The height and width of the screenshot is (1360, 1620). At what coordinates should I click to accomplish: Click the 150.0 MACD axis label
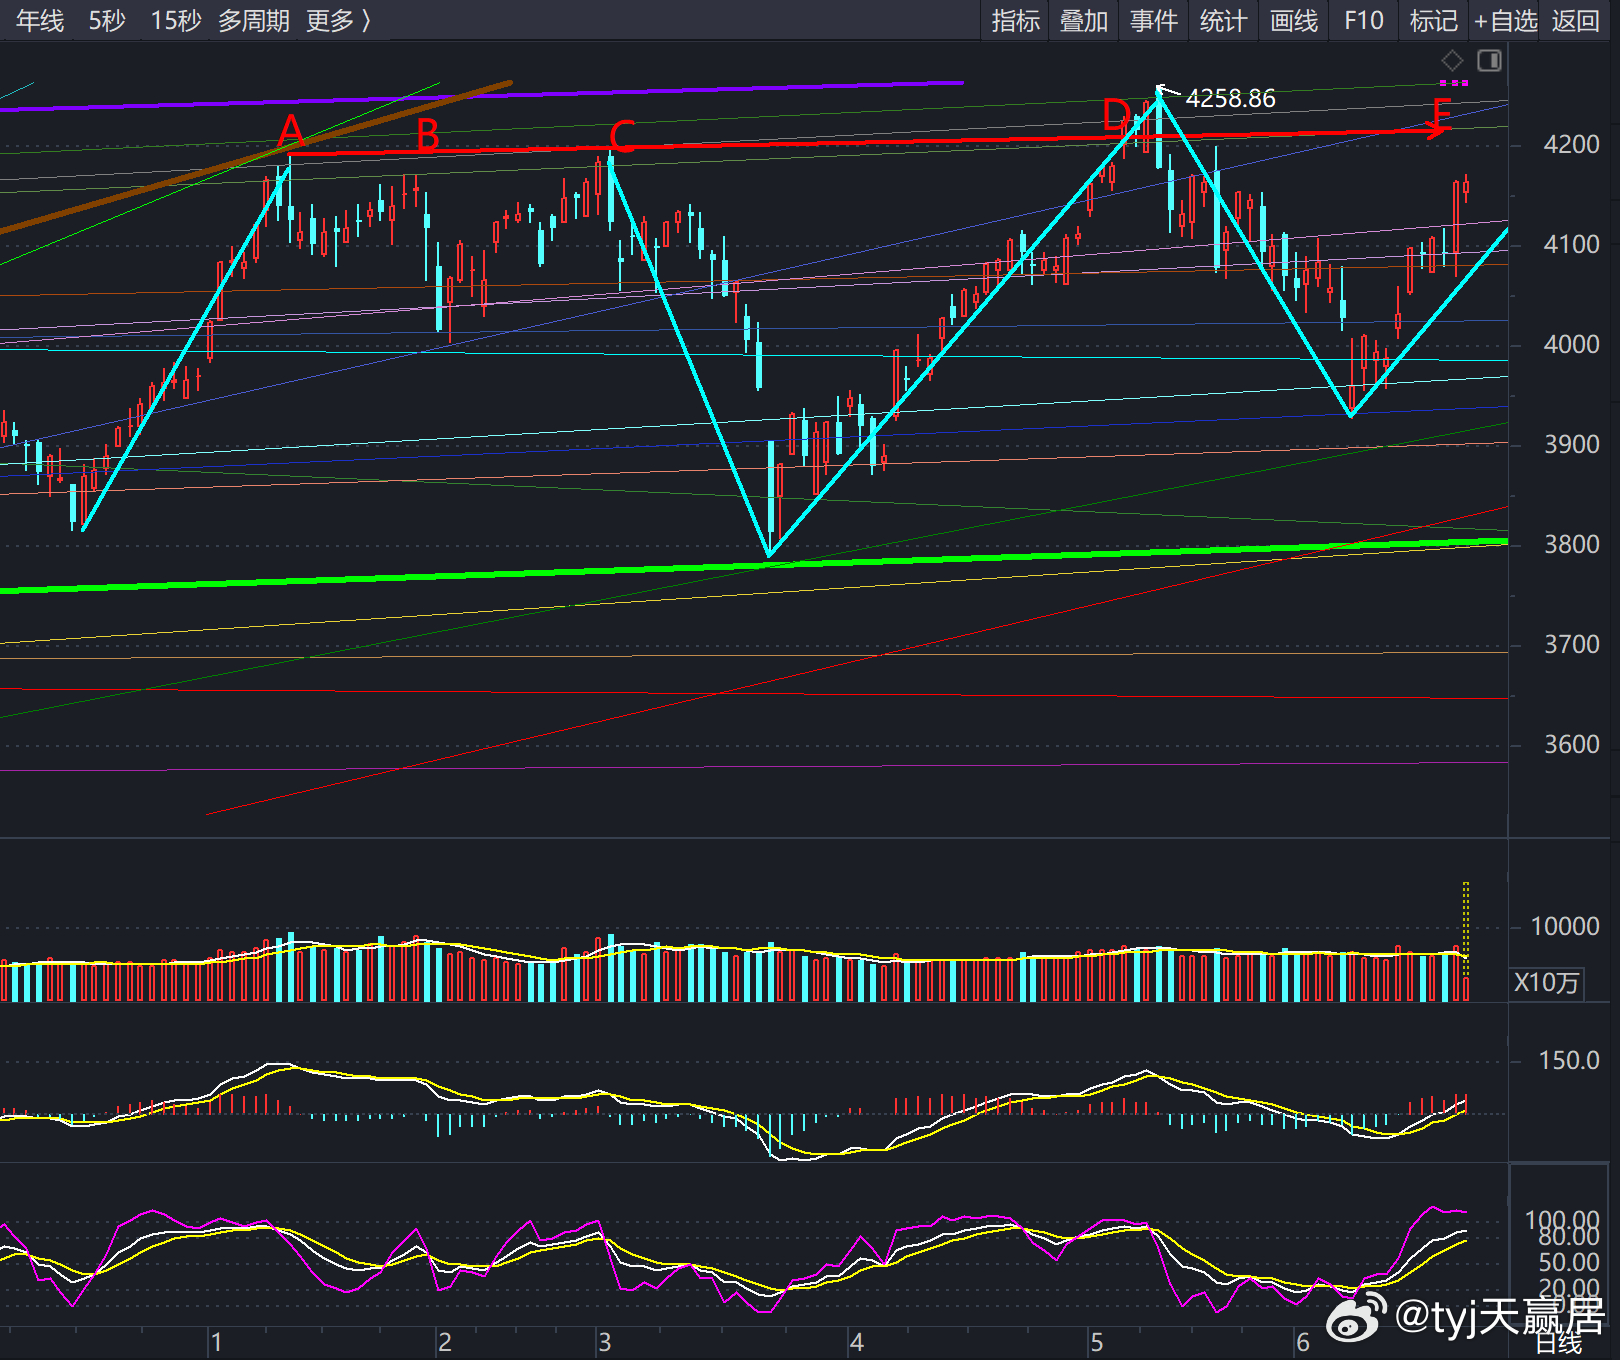click(x=1569, y=1061)
